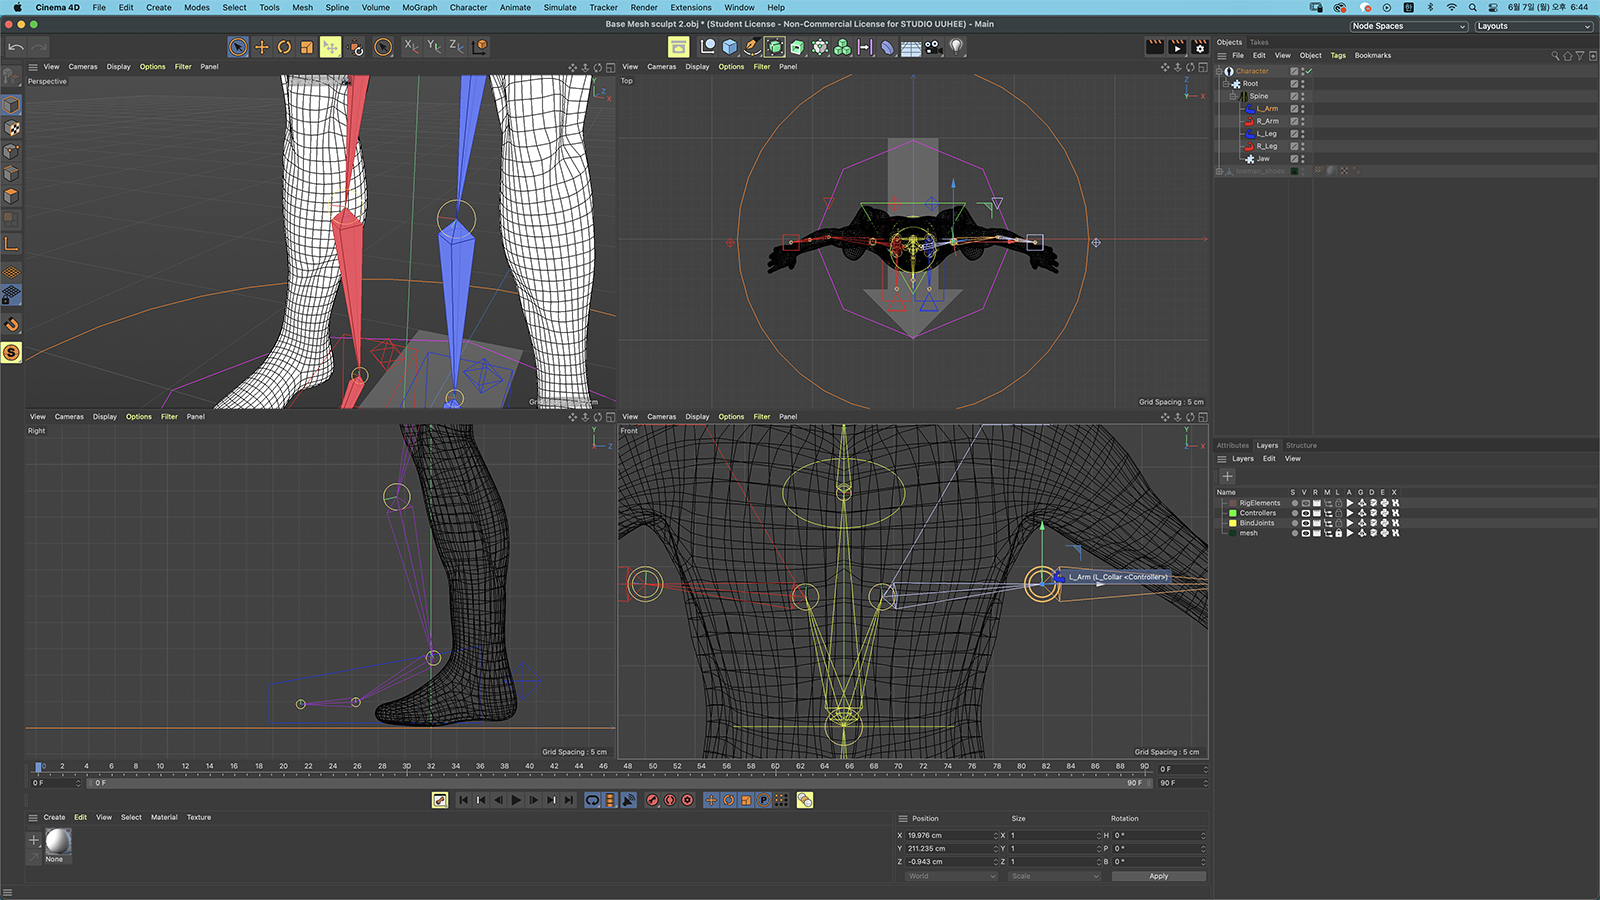Toggle Parameter keyframe recording P icon
The height and width of the screenshot is (900, 1600).
click(763, 800)
